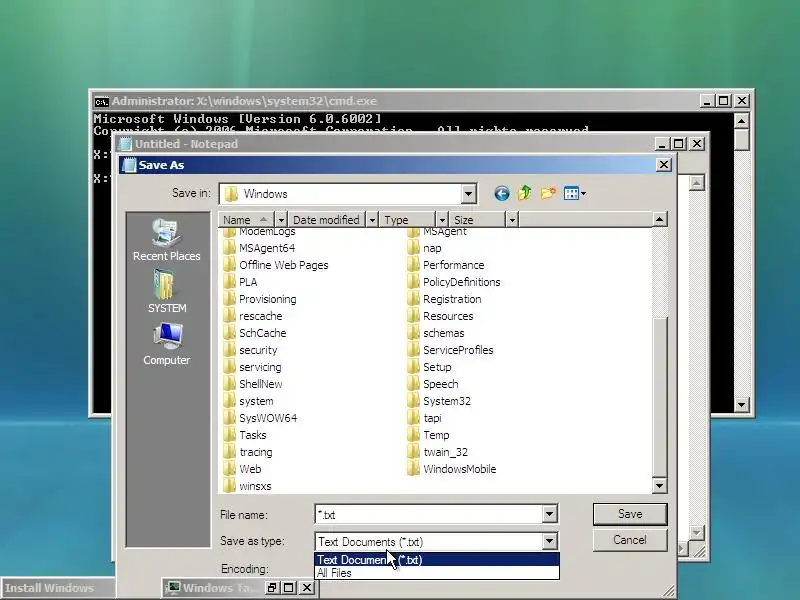Select the security folder
The image size is (800, 600).
click(251, 350)
